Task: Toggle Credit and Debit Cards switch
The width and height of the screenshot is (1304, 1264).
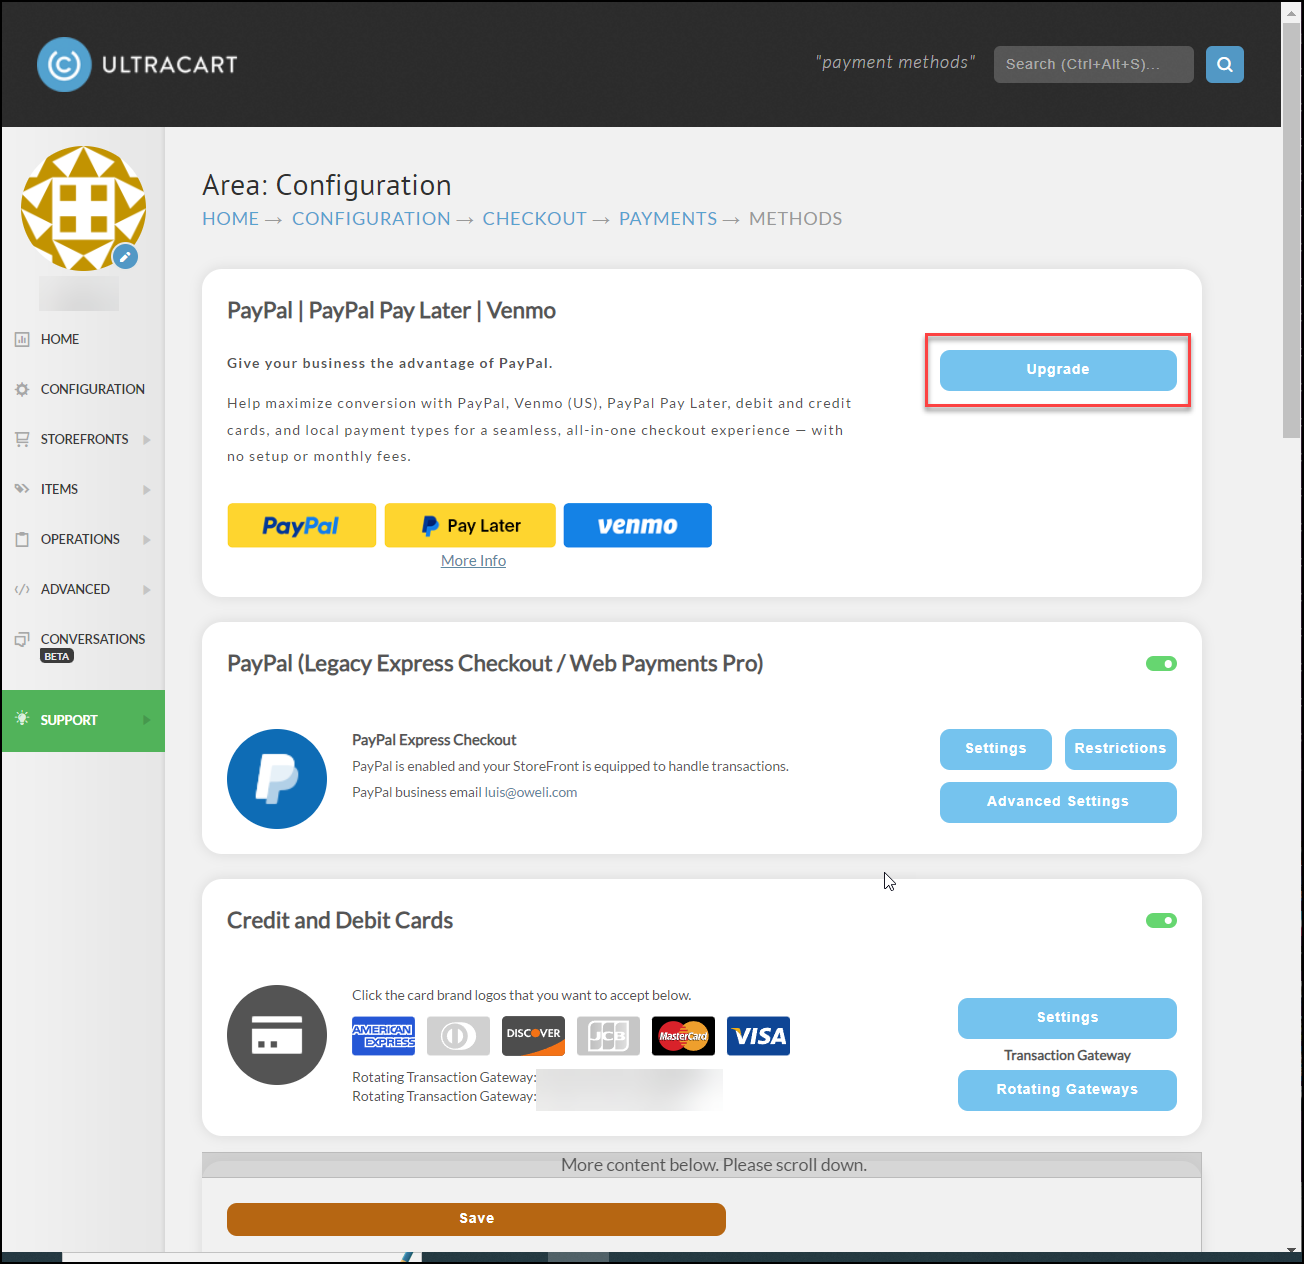Action: point(1161,920)
